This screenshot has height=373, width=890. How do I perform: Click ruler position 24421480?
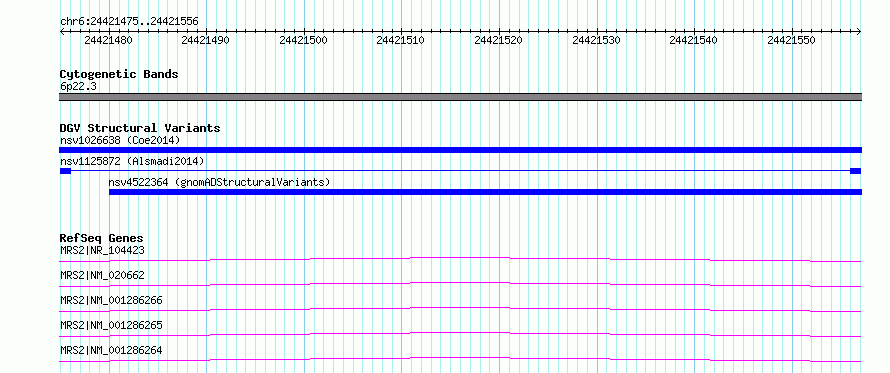pos(109,40)
